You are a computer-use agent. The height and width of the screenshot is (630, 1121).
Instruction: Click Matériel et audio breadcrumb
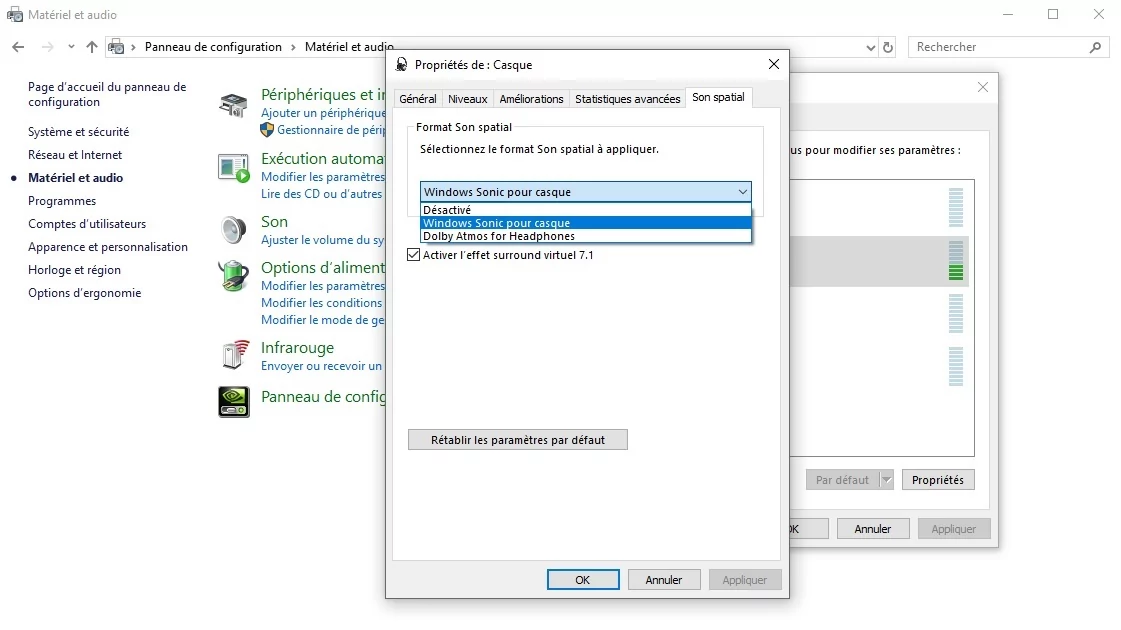click(349, 47)
